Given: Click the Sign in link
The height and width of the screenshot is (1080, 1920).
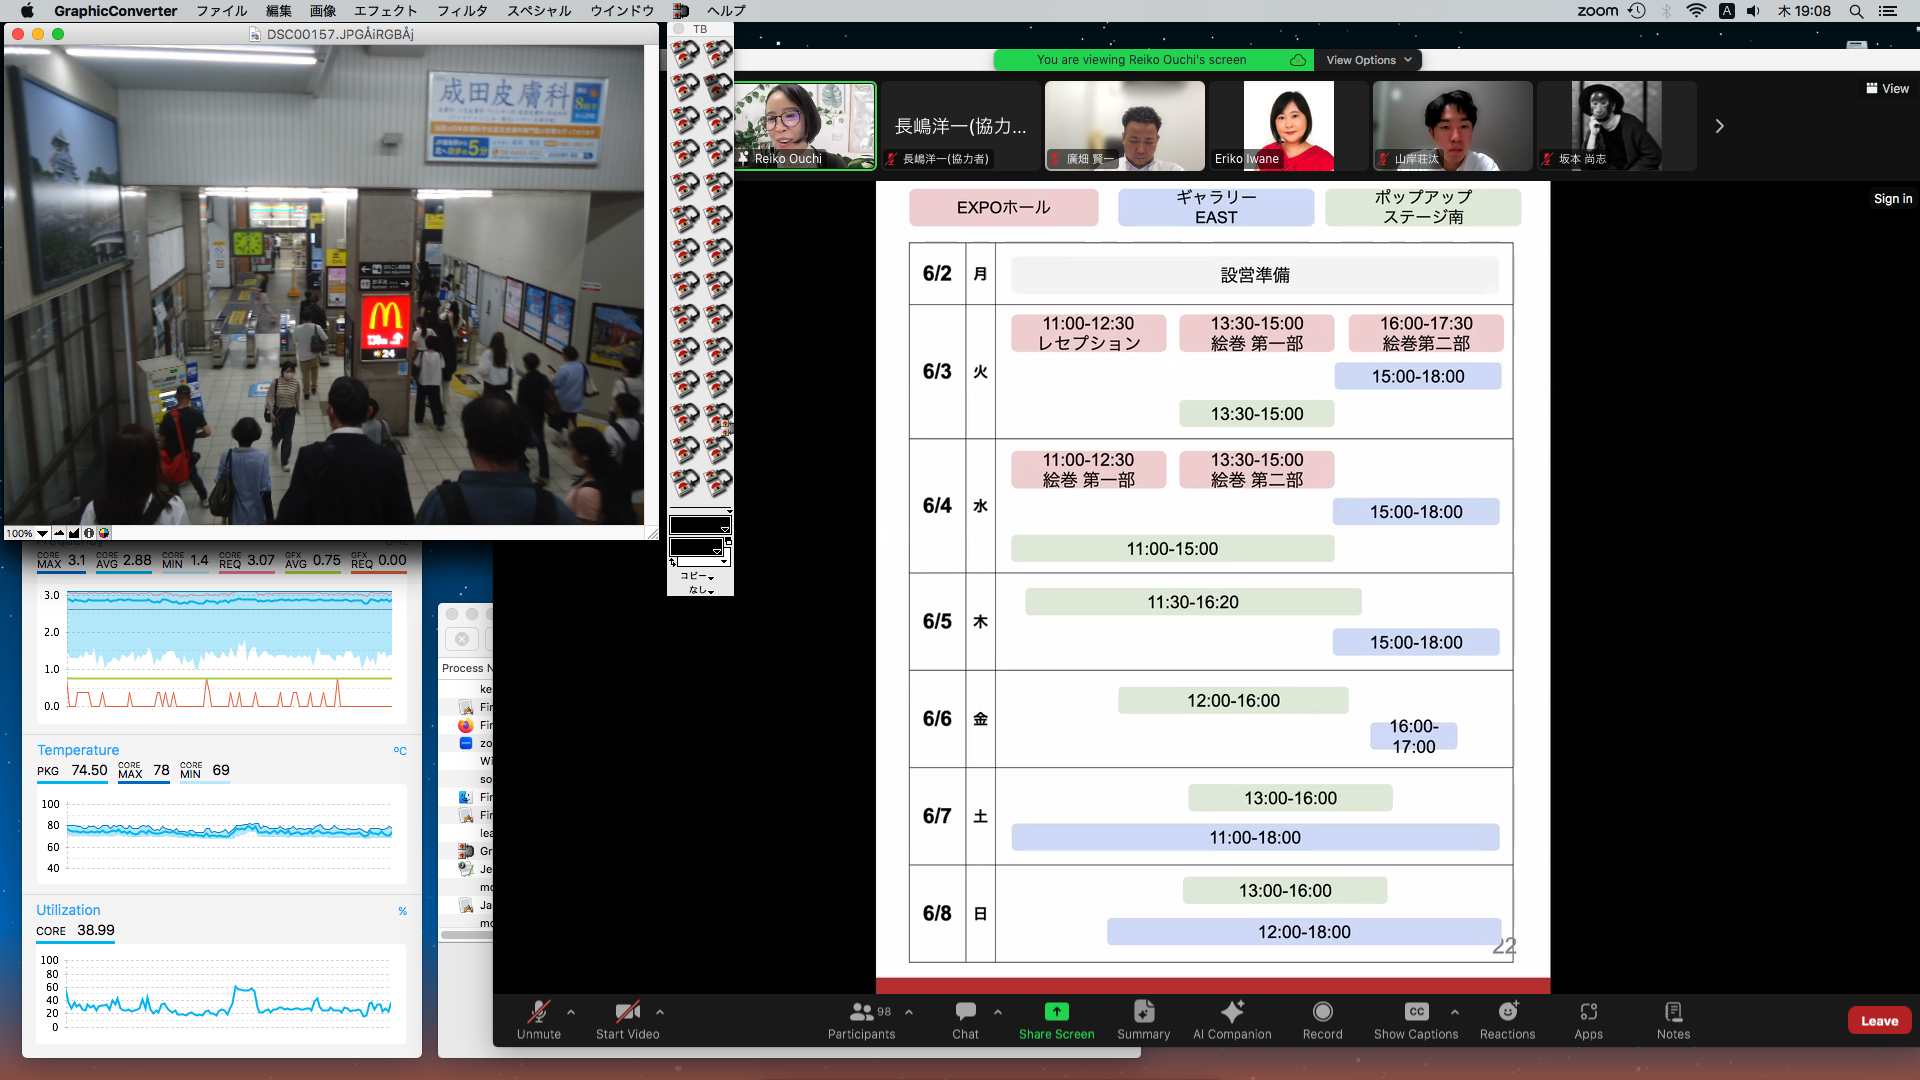Looking at the screenshot, I should coord(1892,199).
